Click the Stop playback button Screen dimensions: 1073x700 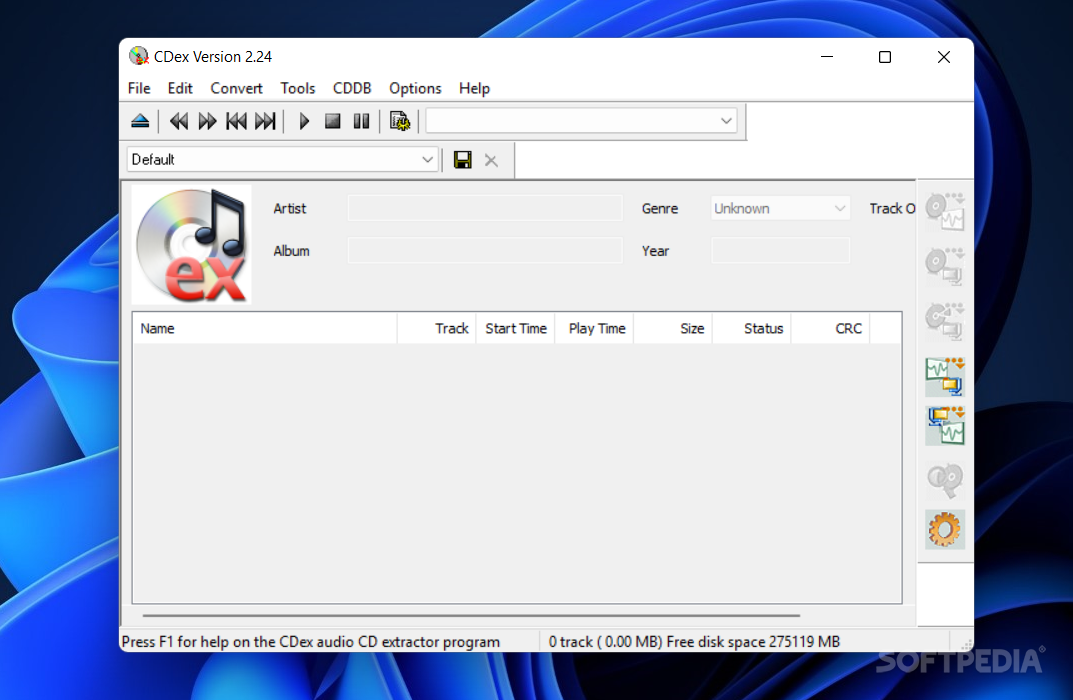tap(333, 121)
